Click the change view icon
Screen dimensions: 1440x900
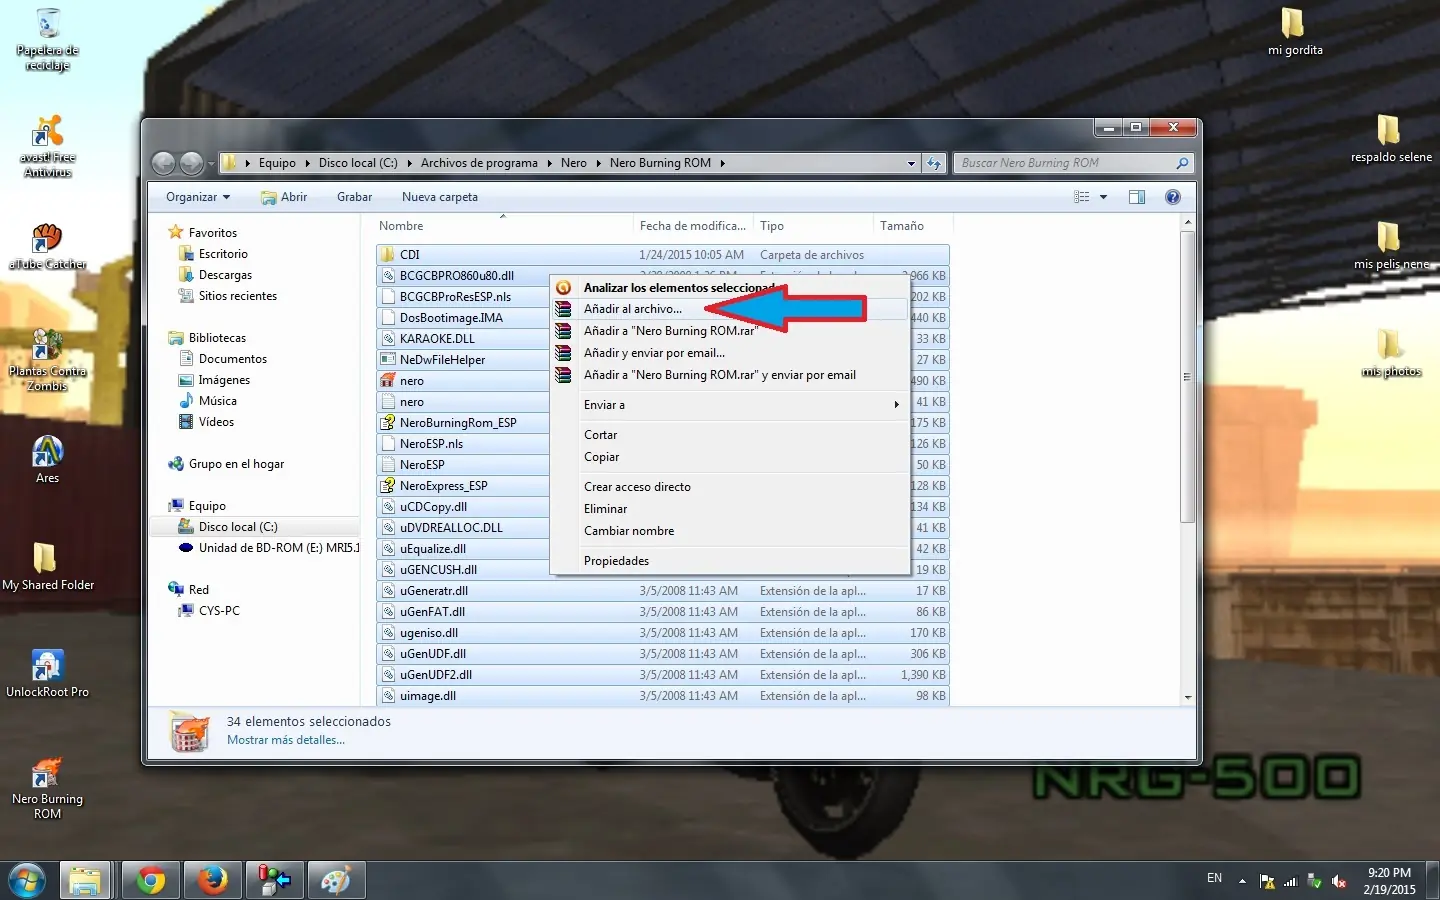[x=1082, y=197]
